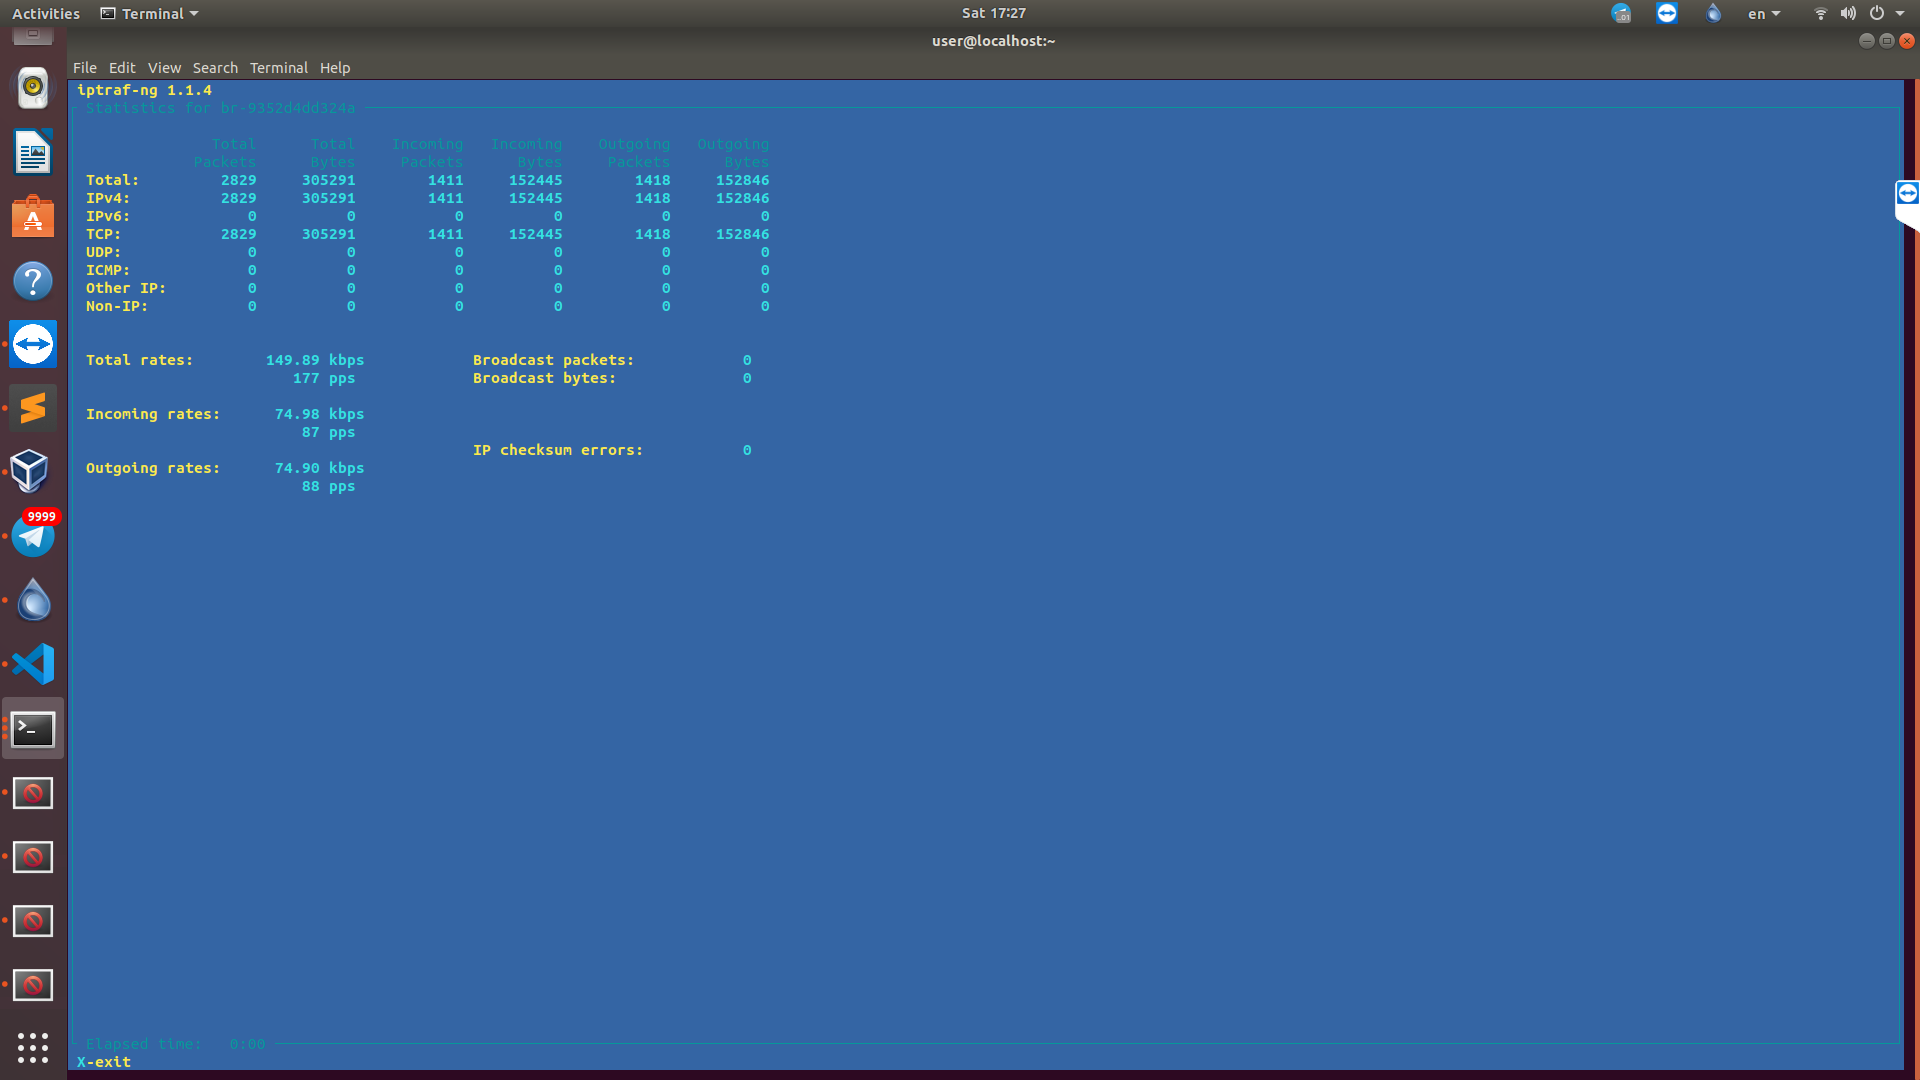Open the File menu
Image resolution: width=1920 pixels, height=1080 pixels.
84,68
